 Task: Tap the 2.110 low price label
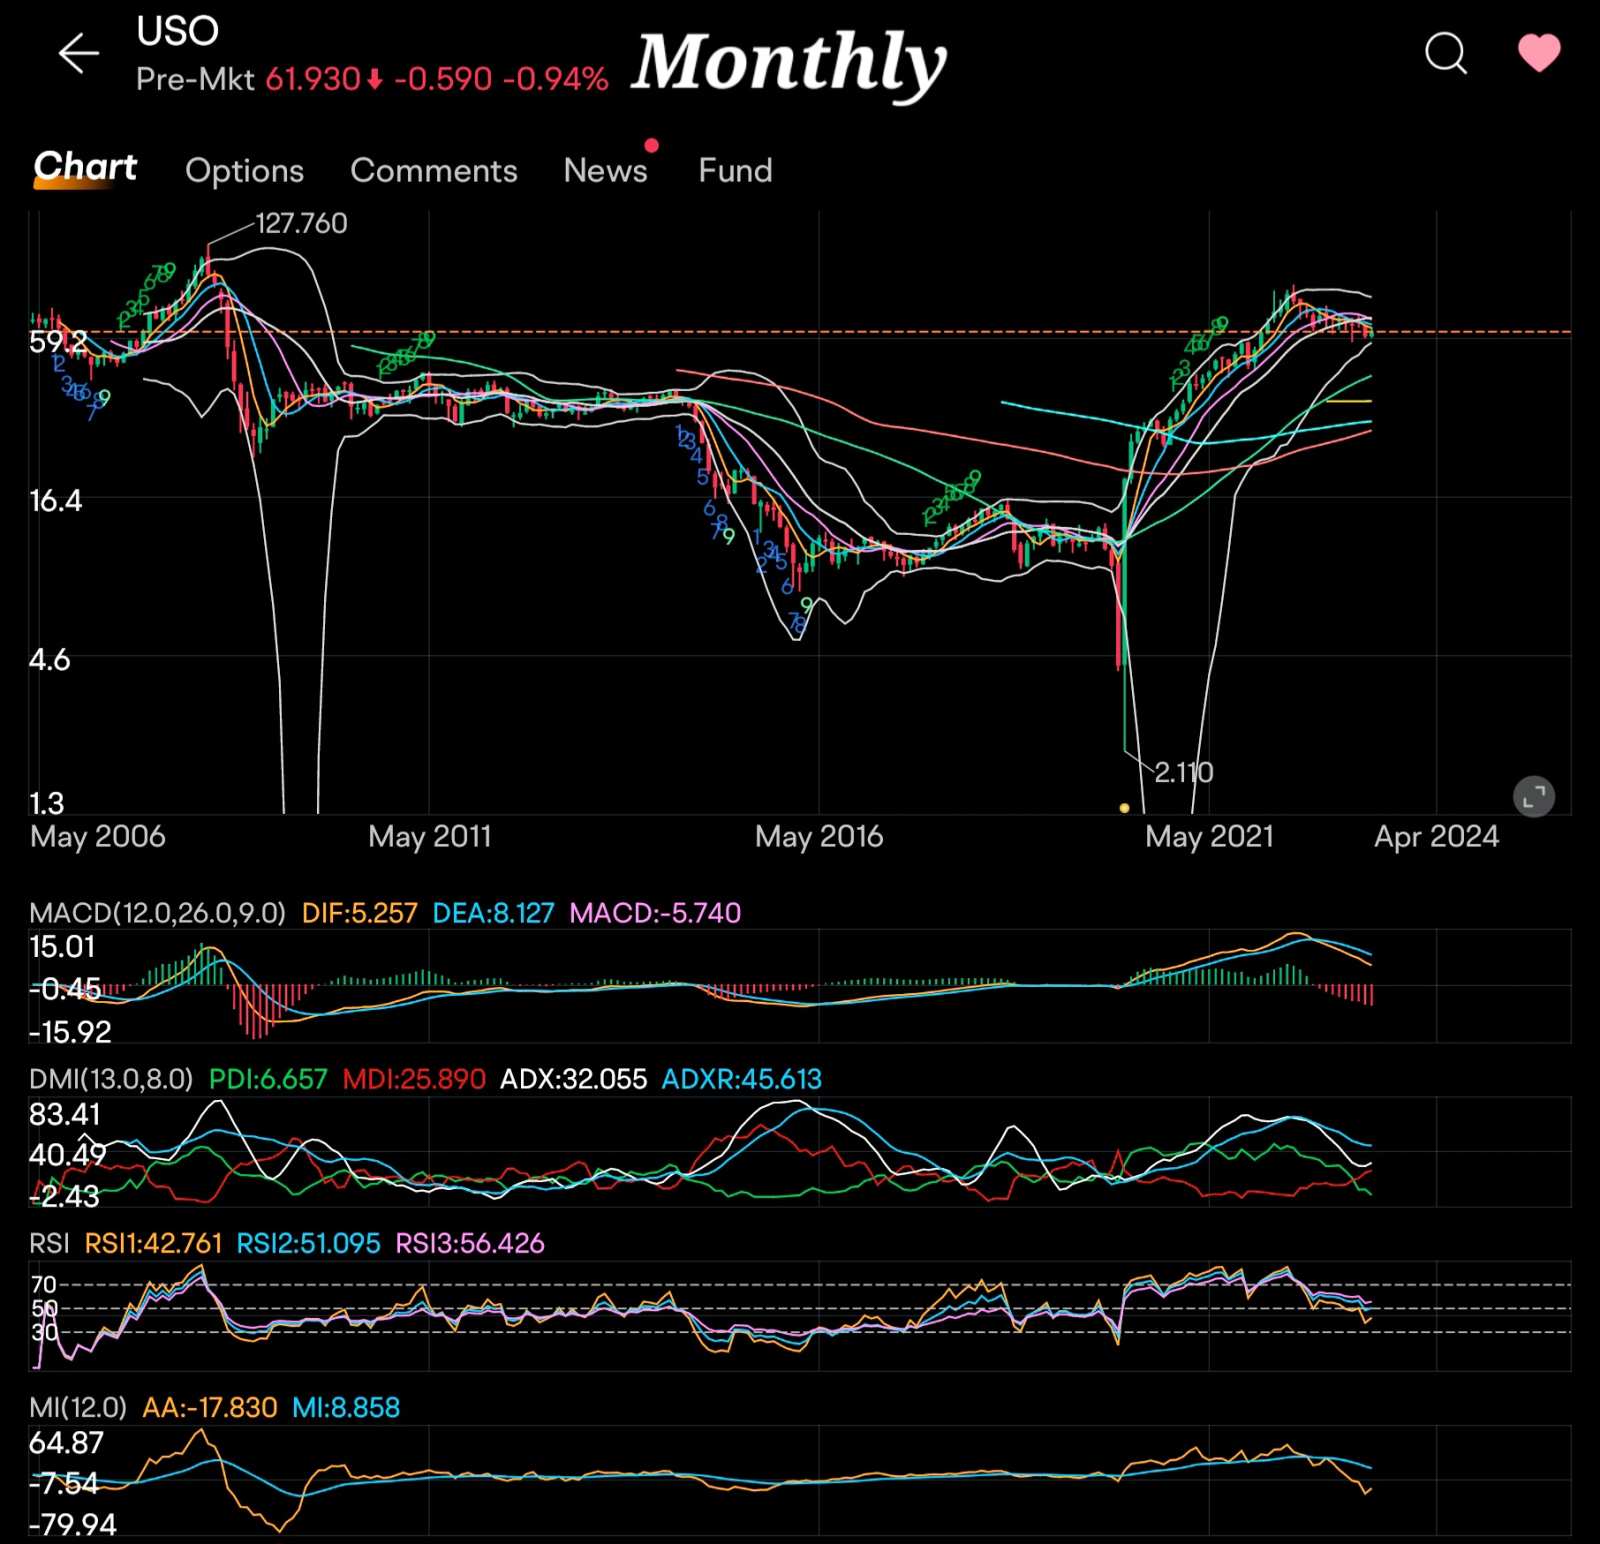click(1183, 772)
